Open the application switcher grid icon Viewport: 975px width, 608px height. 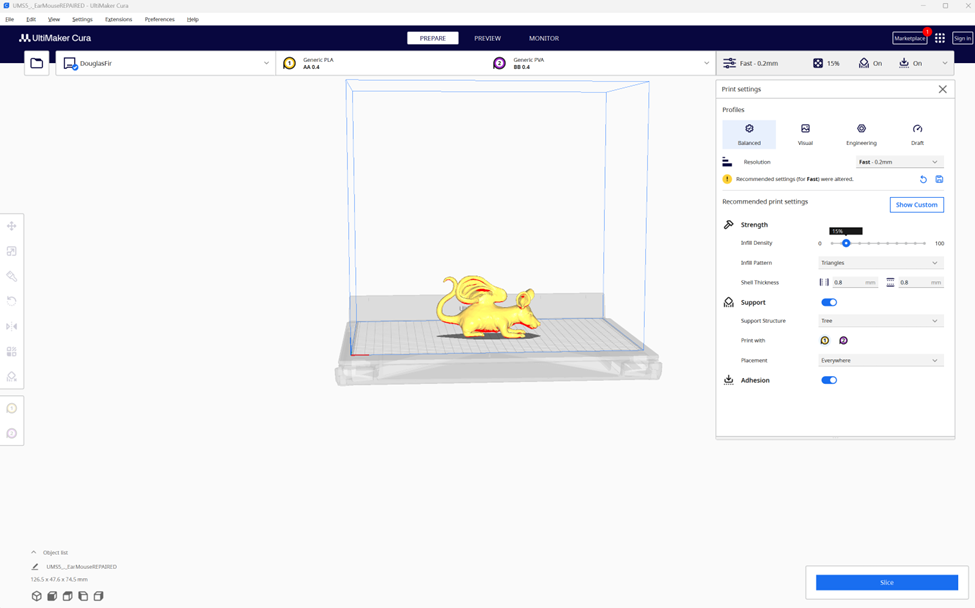(940, 38)
